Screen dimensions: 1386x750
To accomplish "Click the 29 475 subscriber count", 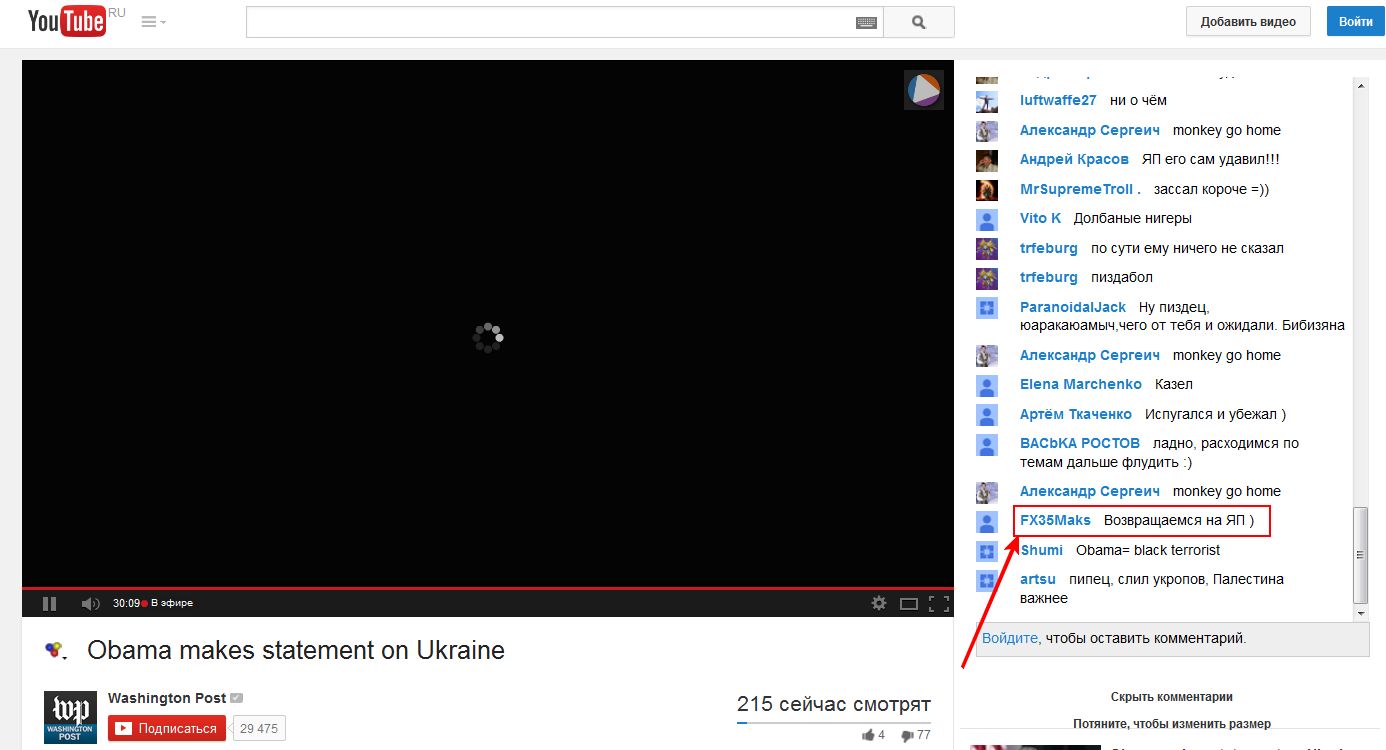I will click(x=260, y=728).
